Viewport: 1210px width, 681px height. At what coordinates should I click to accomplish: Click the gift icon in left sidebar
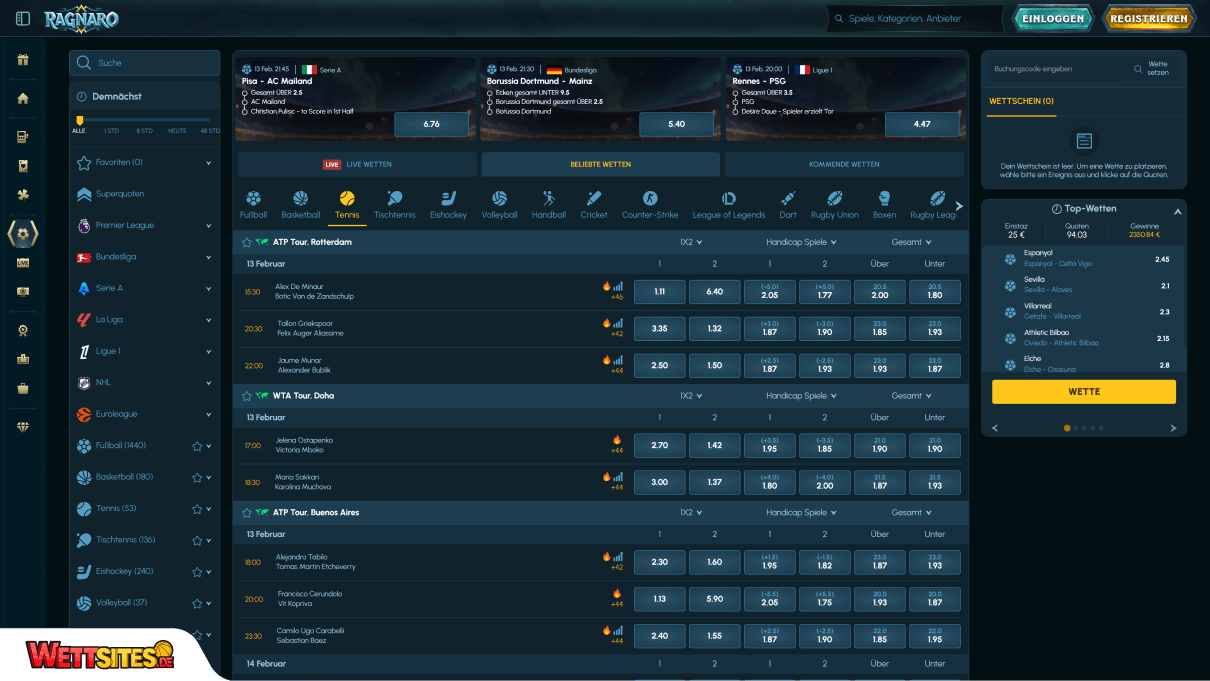pyautogui.click(x=23, y=60)
